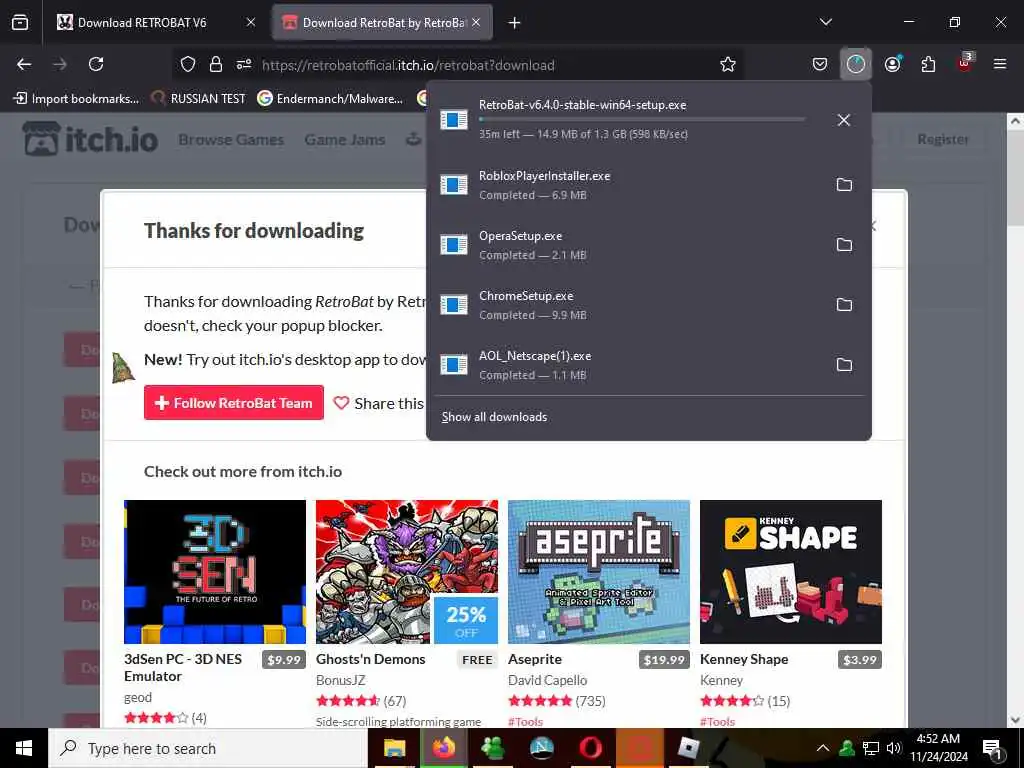
Task: Open Windows Start menu
Action: 24,748
